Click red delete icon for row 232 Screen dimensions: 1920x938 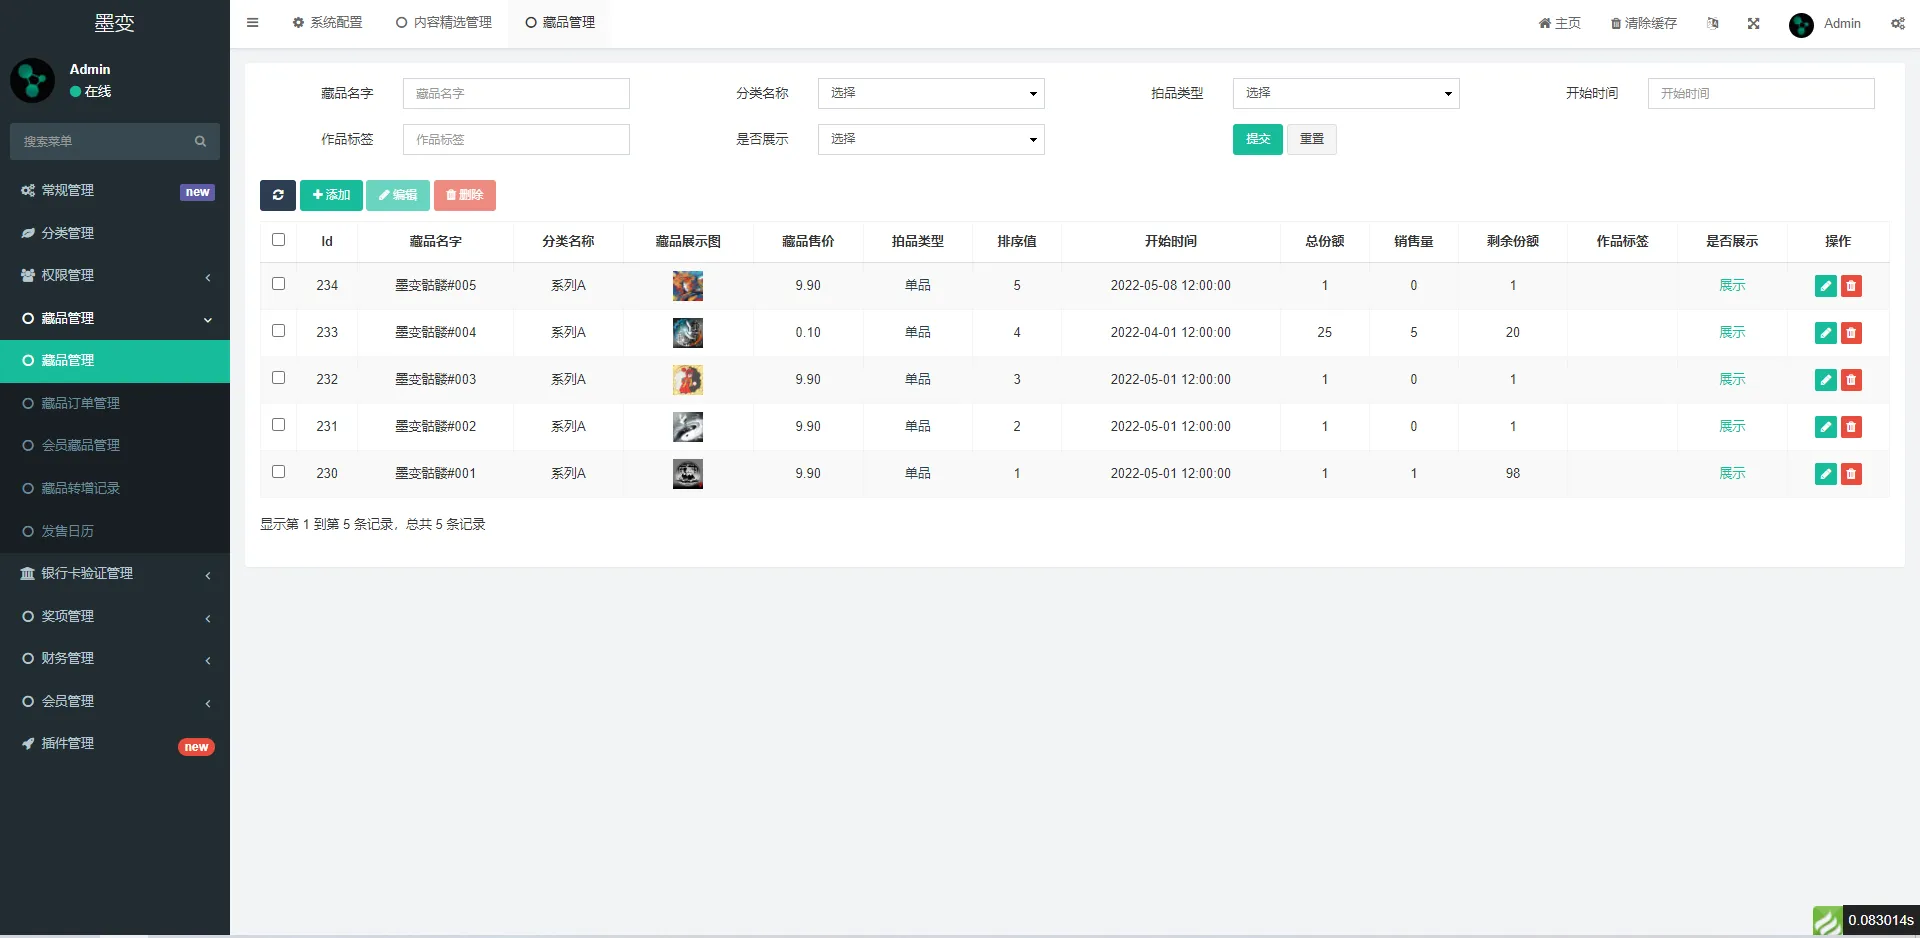[x=1851, y=380]
